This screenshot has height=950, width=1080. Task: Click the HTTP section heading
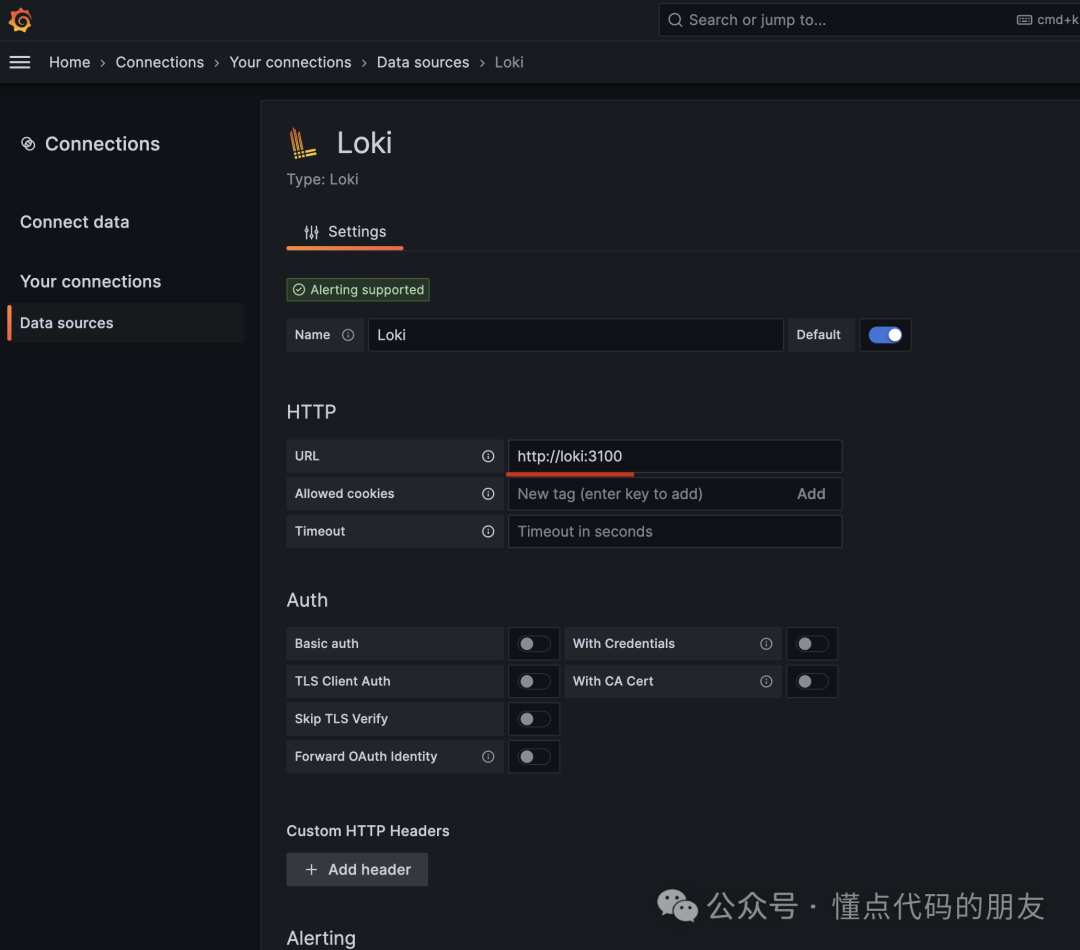[x=311, y=412]
